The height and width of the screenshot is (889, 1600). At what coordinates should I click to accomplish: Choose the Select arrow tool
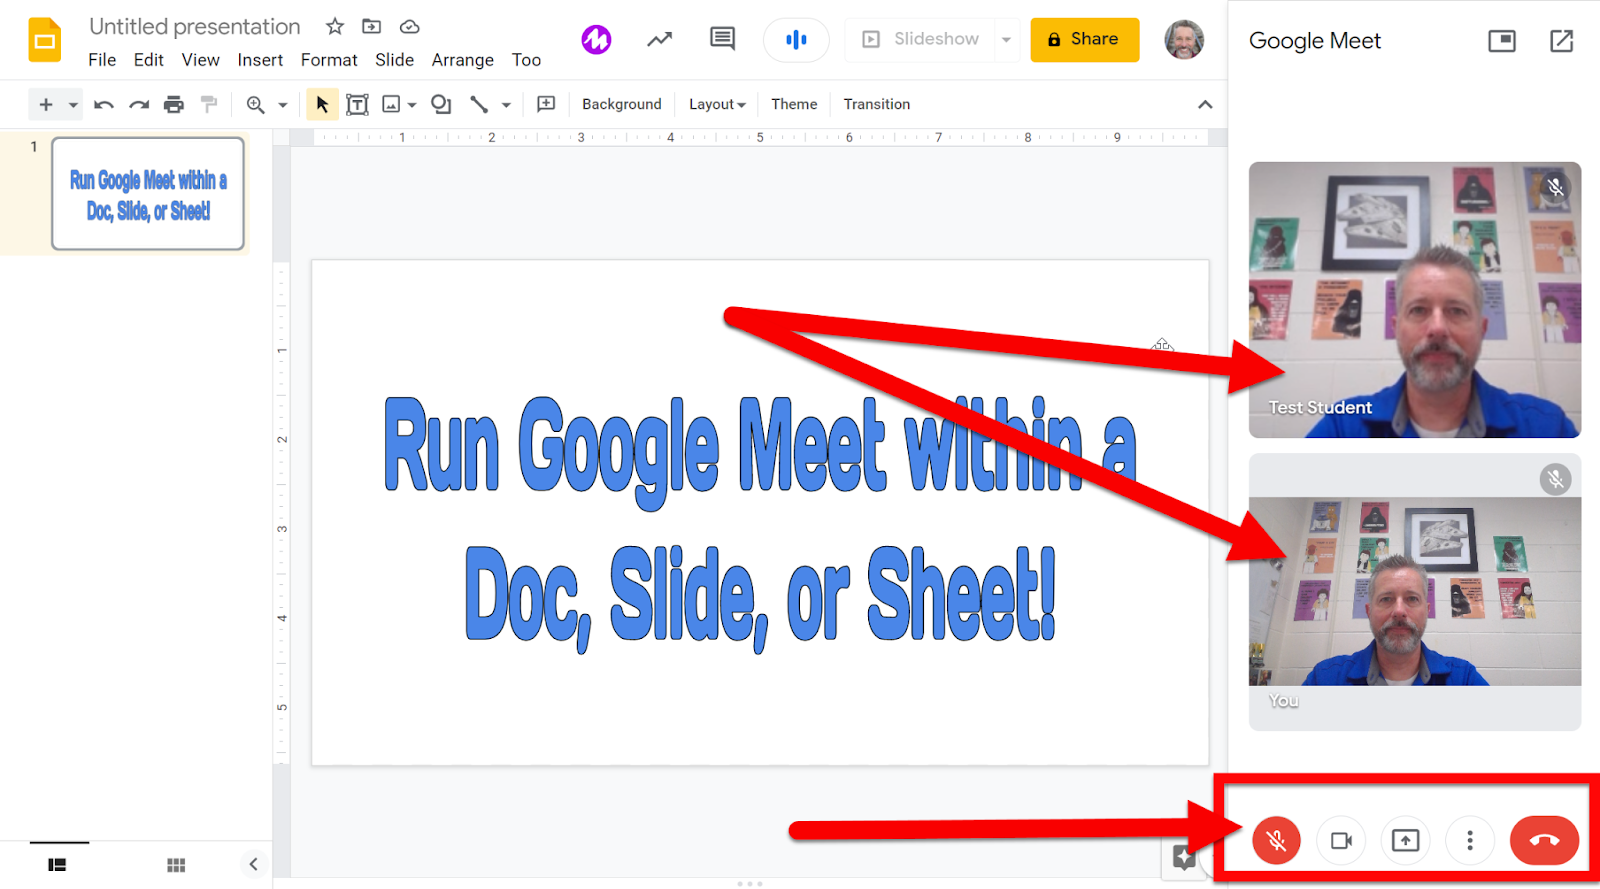tap(322, 104)
